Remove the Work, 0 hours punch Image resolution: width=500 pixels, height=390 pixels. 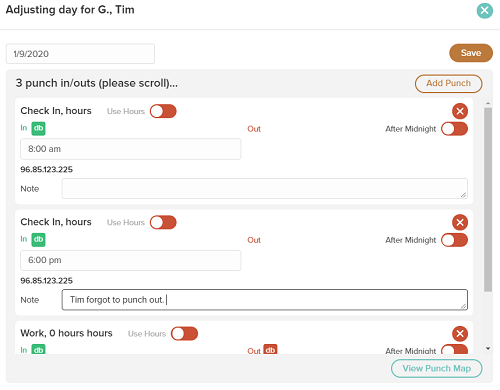[x=460, y=333]
